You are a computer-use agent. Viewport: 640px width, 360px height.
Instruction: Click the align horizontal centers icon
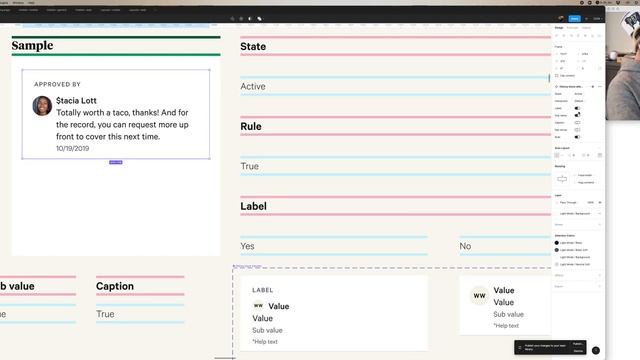[564, 36]
